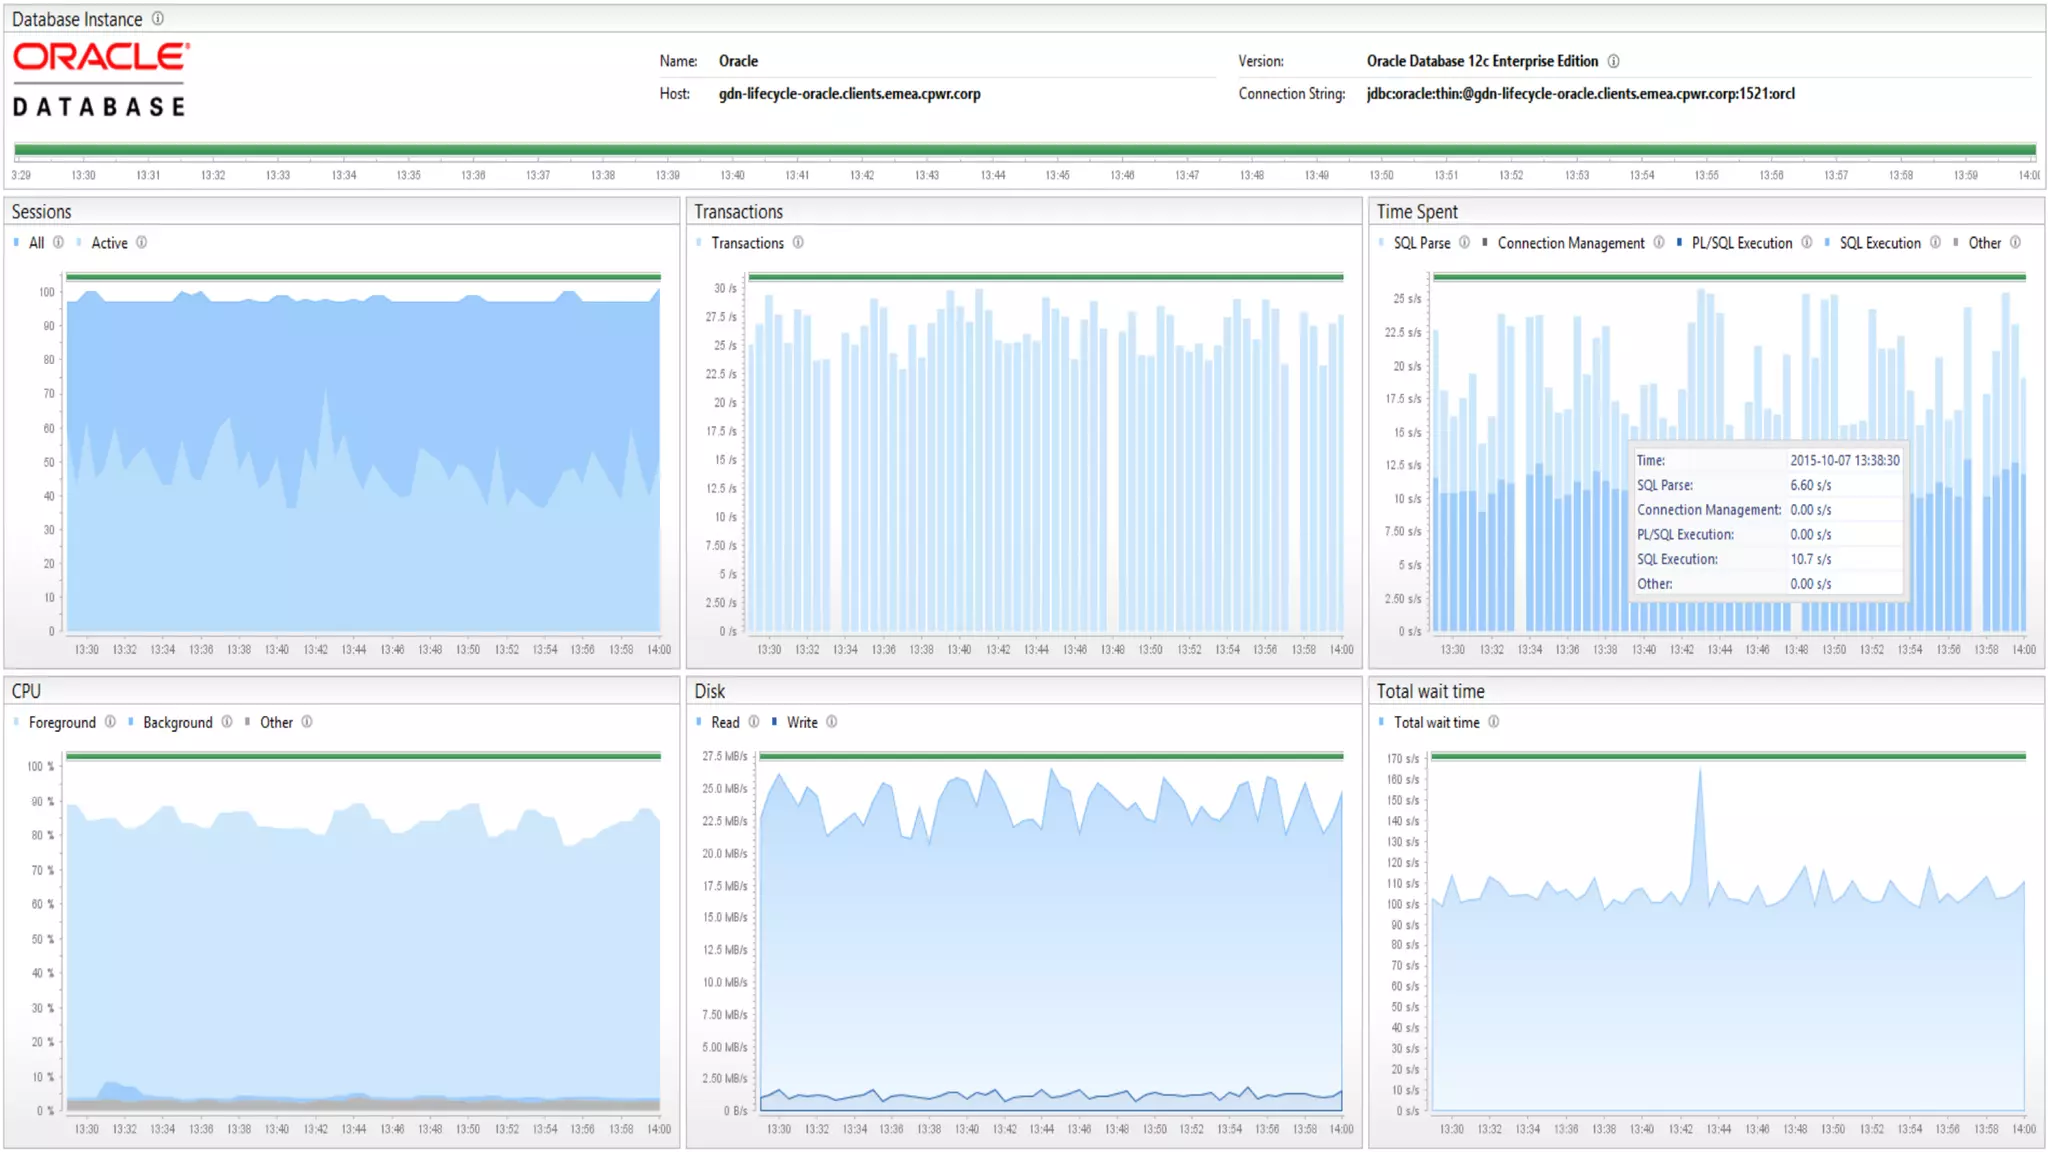Toggle the All sessions series legend

coord(36,243)
